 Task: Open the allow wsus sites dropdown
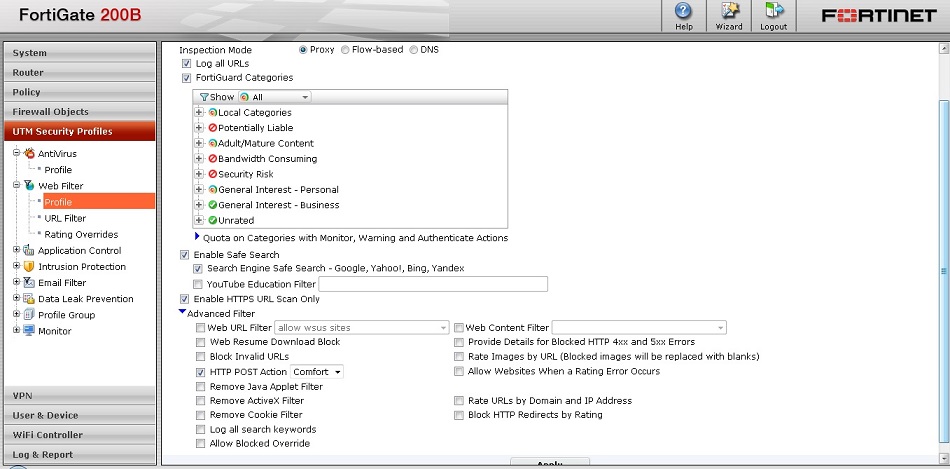[362, 328]
